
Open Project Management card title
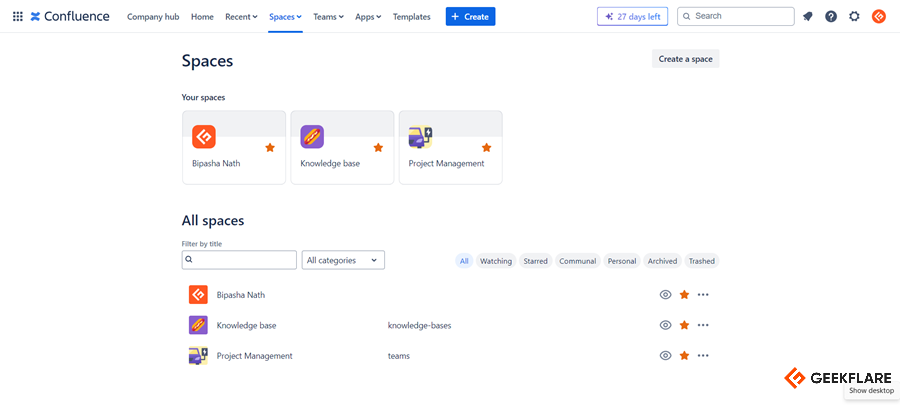[x=446, y=163]
